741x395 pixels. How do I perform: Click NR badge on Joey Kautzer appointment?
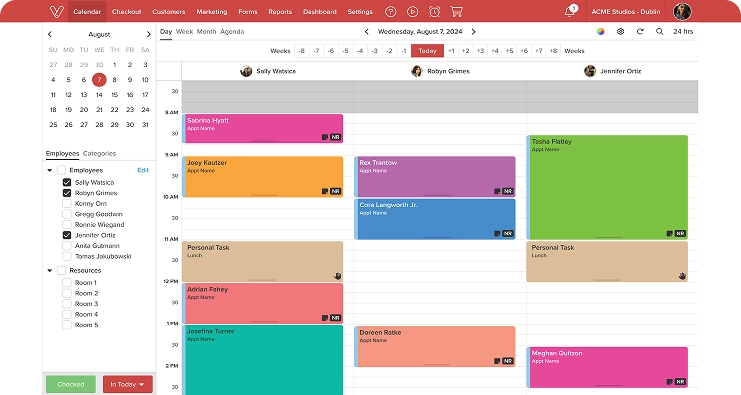tap(336, 191)
